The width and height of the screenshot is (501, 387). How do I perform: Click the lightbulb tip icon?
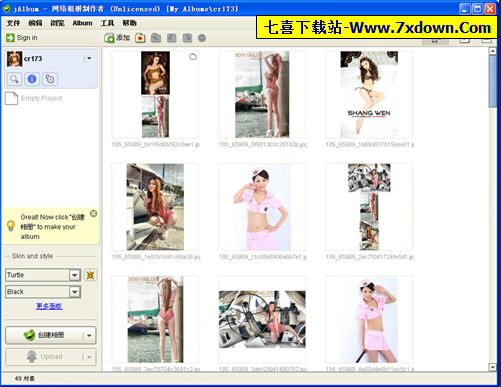pos(11,226)
